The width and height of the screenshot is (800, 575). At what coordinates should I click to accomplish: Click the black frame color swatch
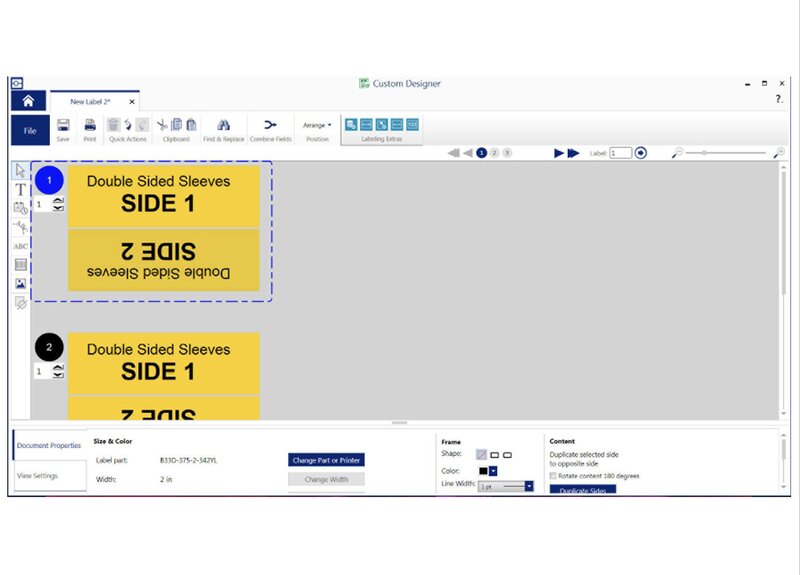[483, 471]
